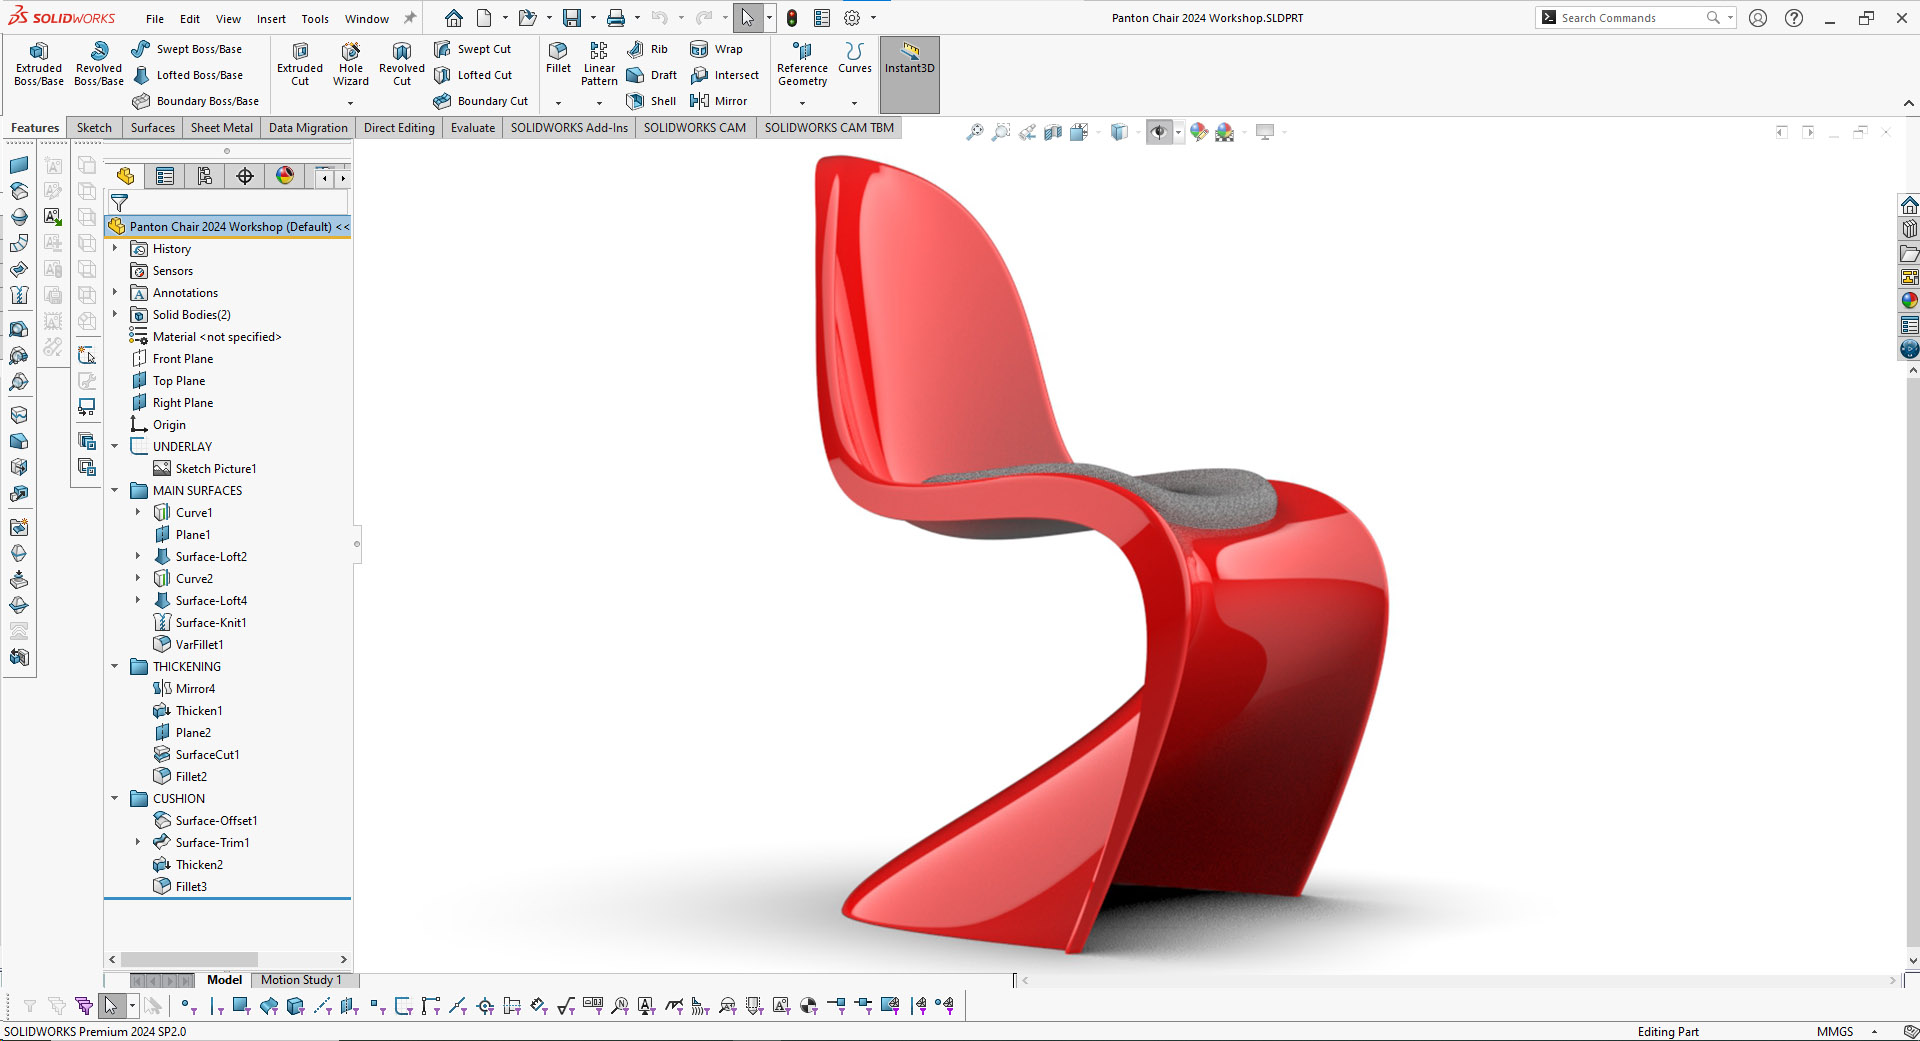
Task: Click the MMGS units status entry
Action: coord(1835,1031)
